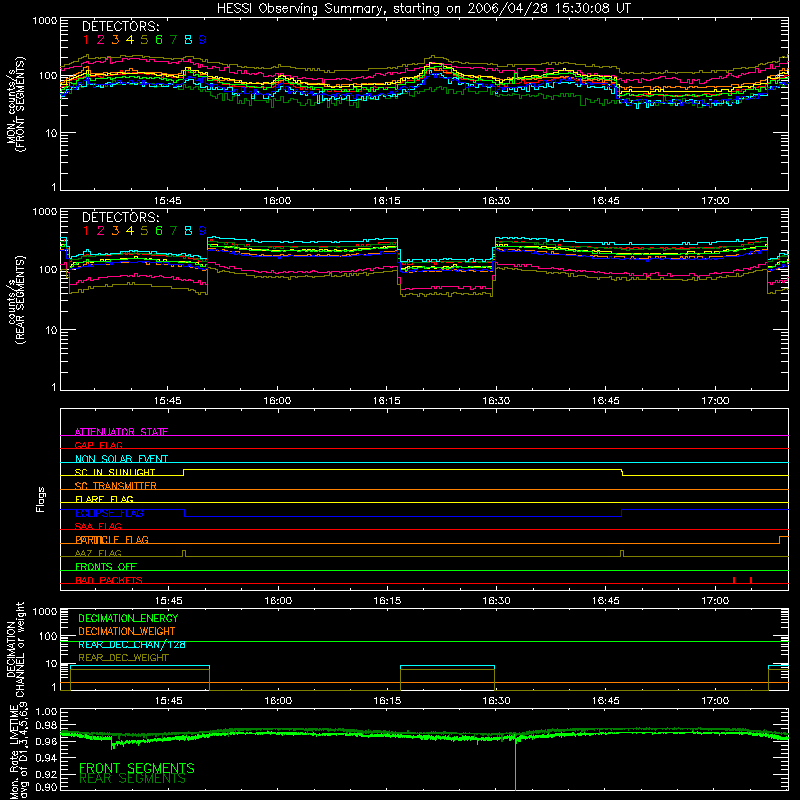Click detector '9' legend in rear segments plot

pyautogui.click(x=203, y=231)
